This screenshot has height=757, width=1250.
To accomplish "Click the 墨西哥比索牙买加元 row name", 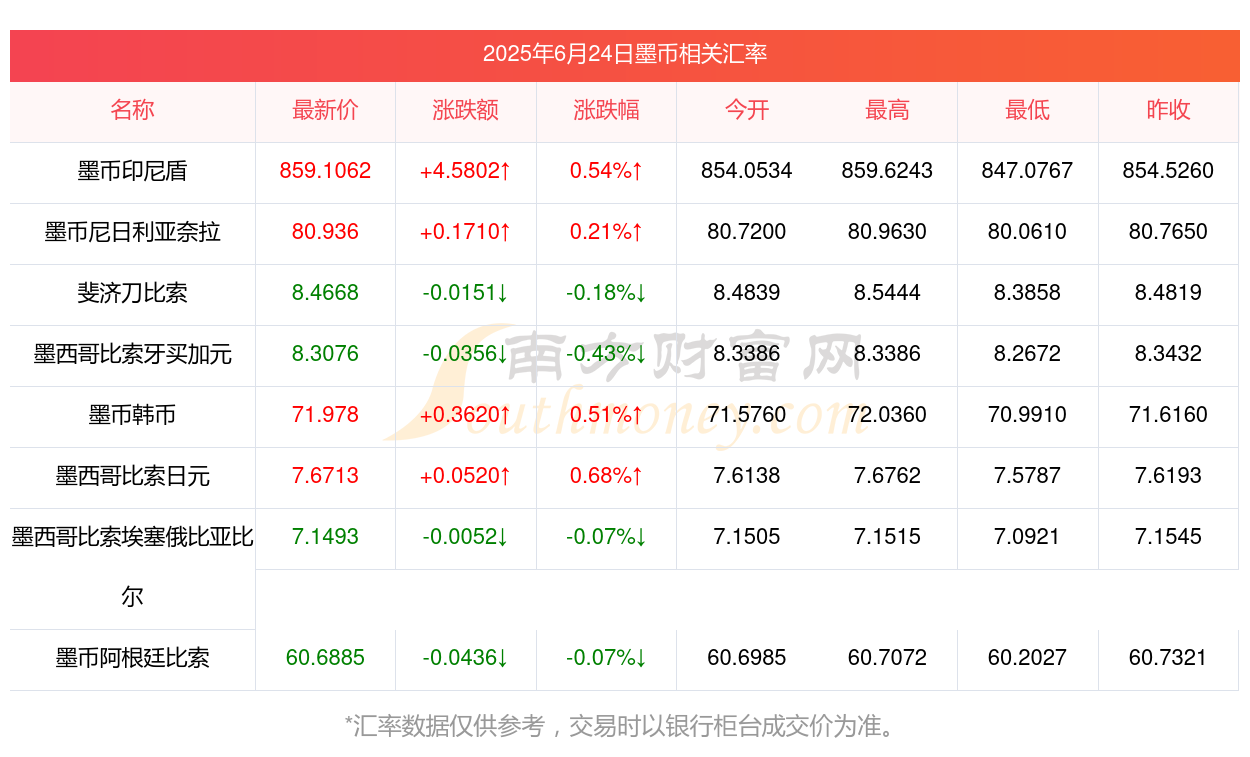I will pyautogui.click(x=132, y=354).
